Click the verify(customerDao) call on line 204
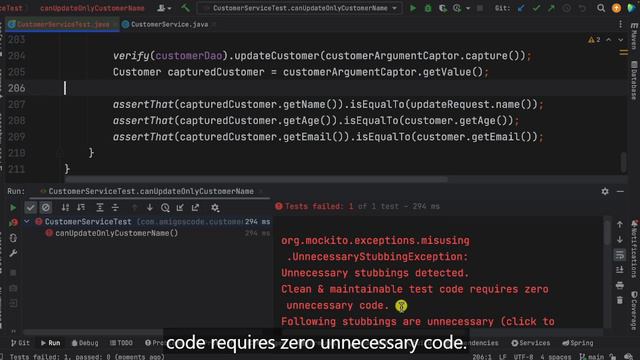Image resolution: width=640 pixels, height=360 pixels. tap(170, 56)
